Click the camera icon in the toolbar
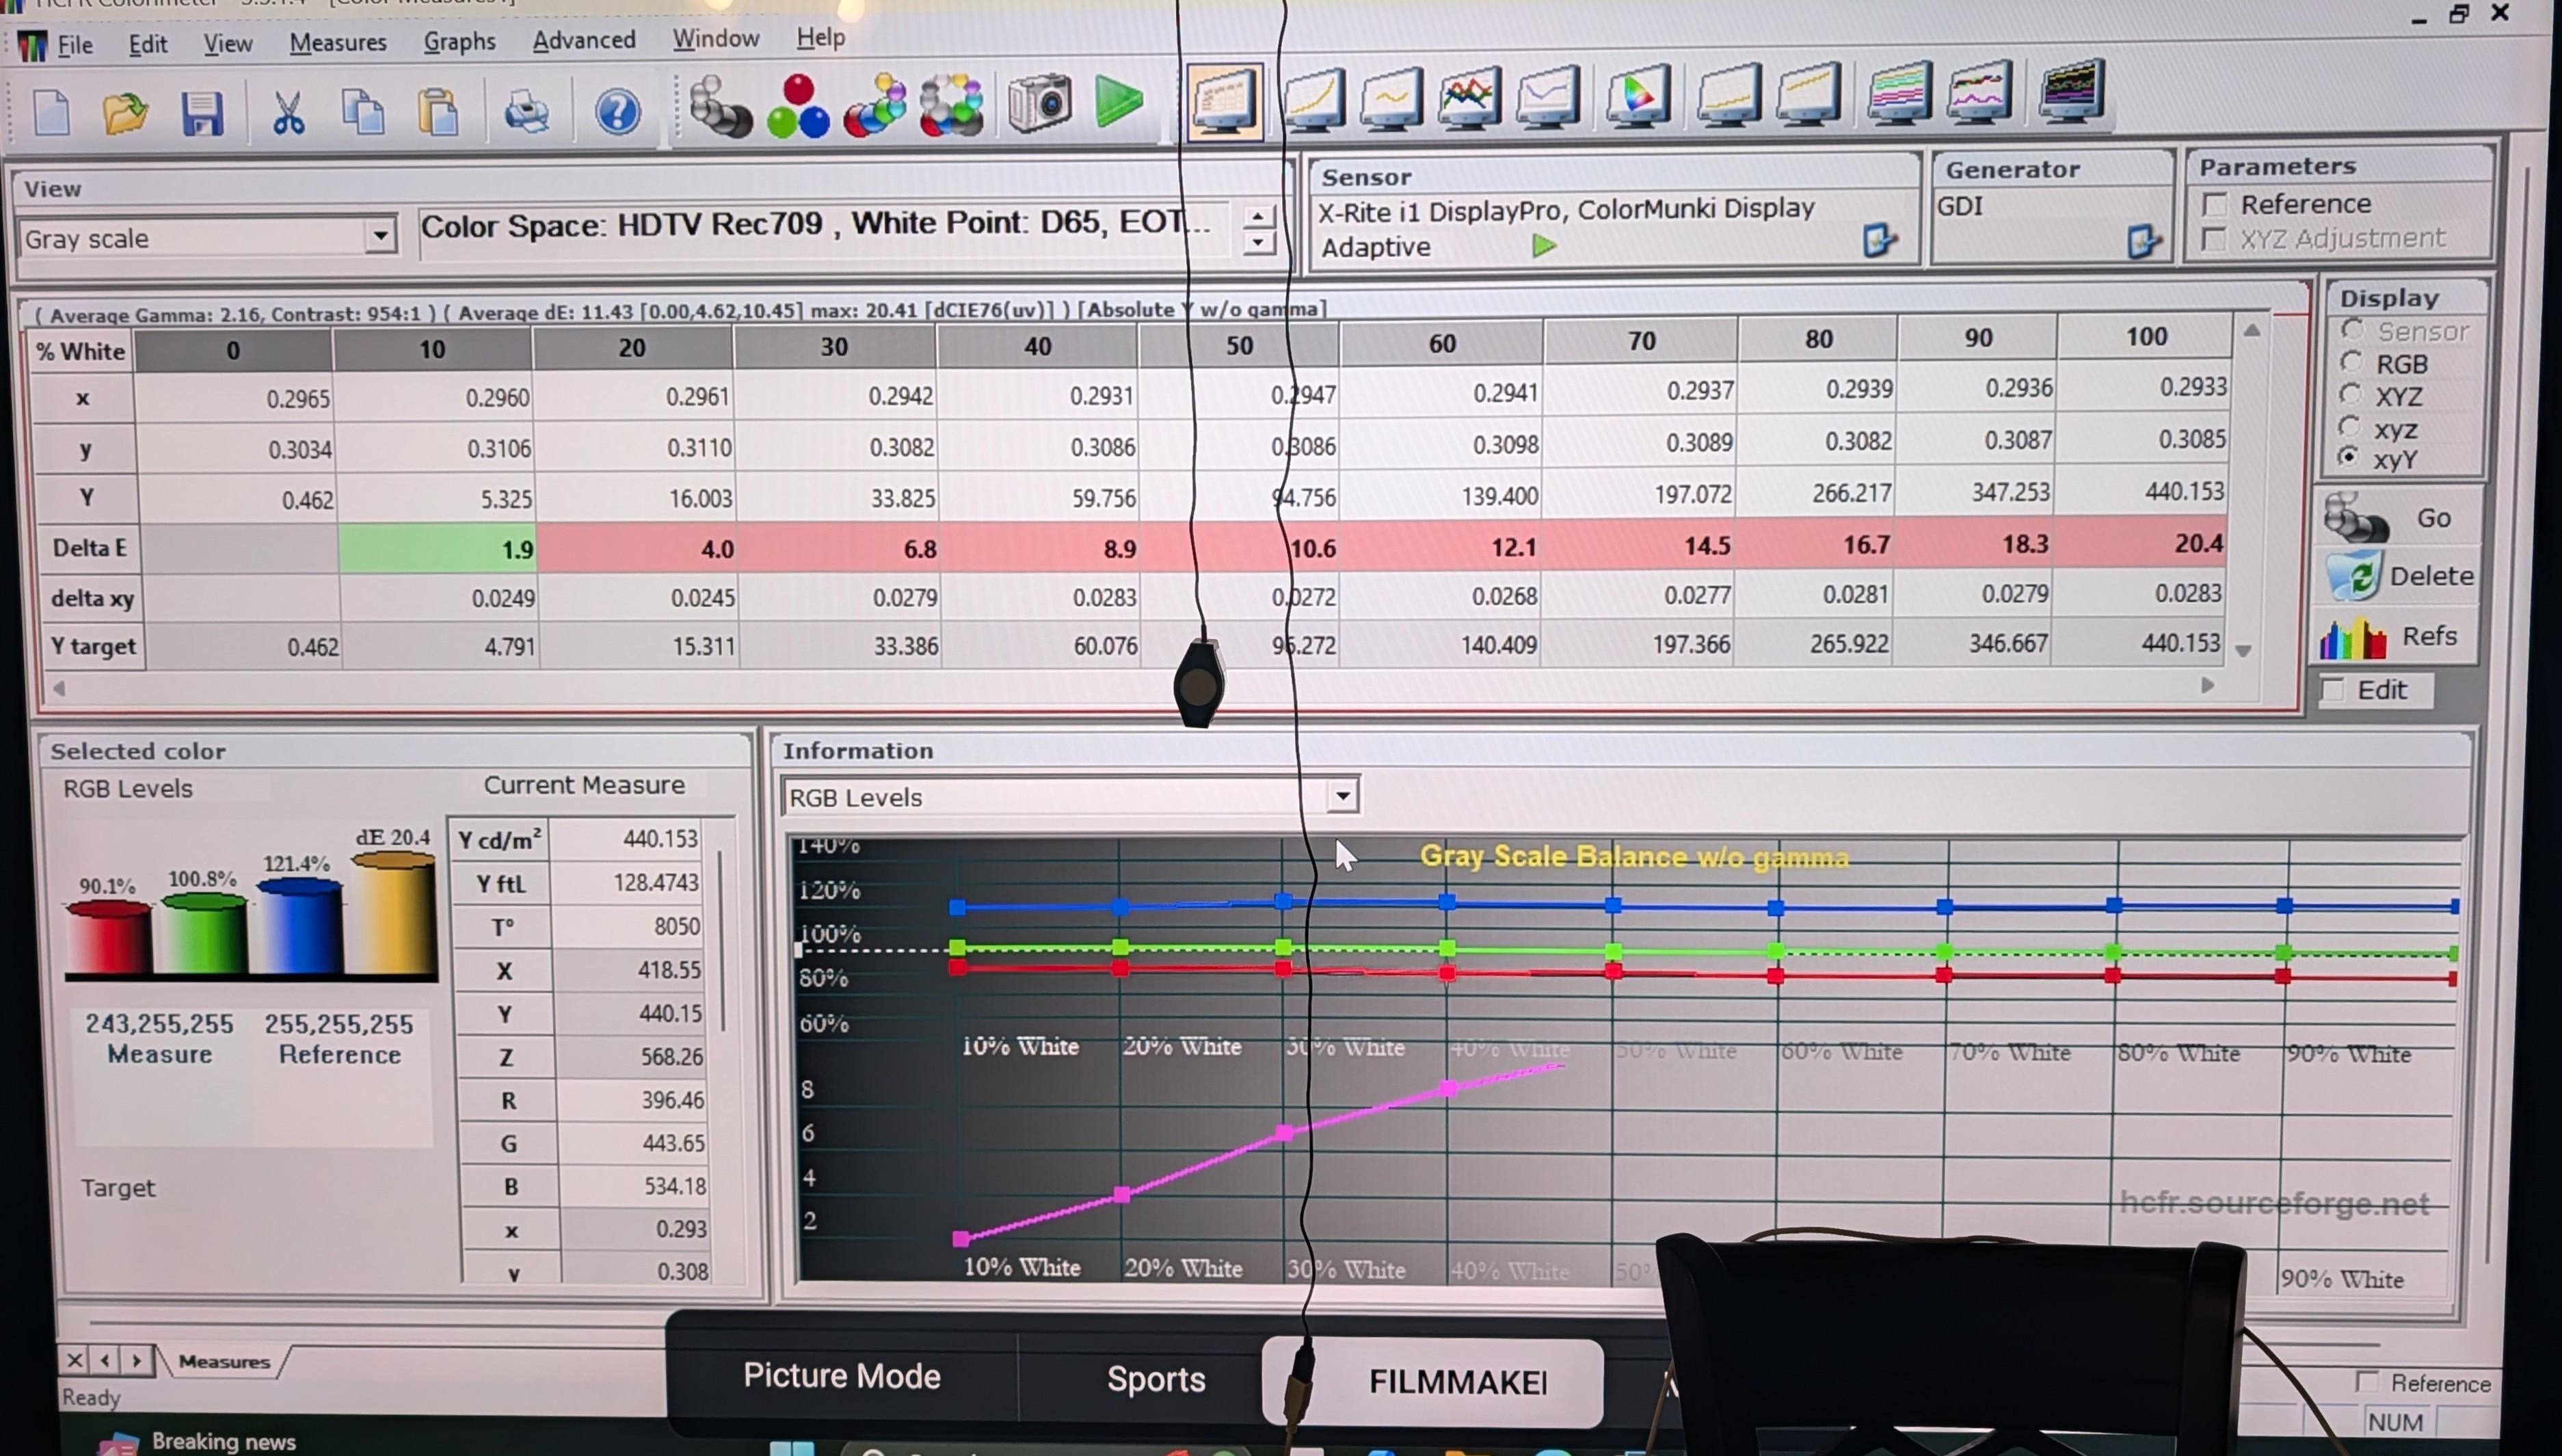The image size is (2562, 1456). [x=1039, y=103]
